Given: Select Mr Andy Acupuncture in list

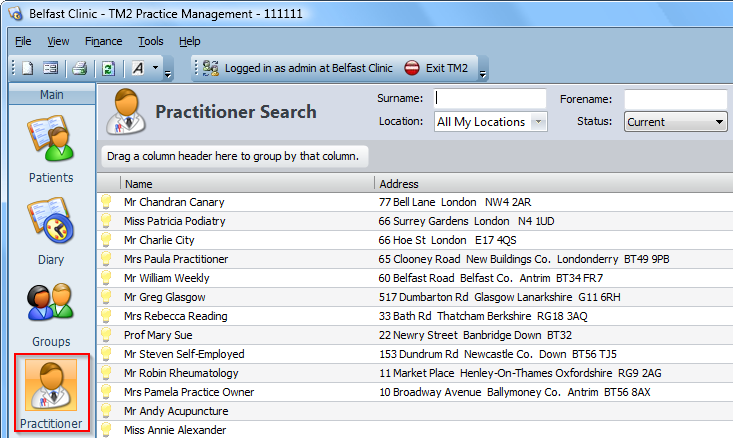Looking at the screenshot, I should point(176,411).
